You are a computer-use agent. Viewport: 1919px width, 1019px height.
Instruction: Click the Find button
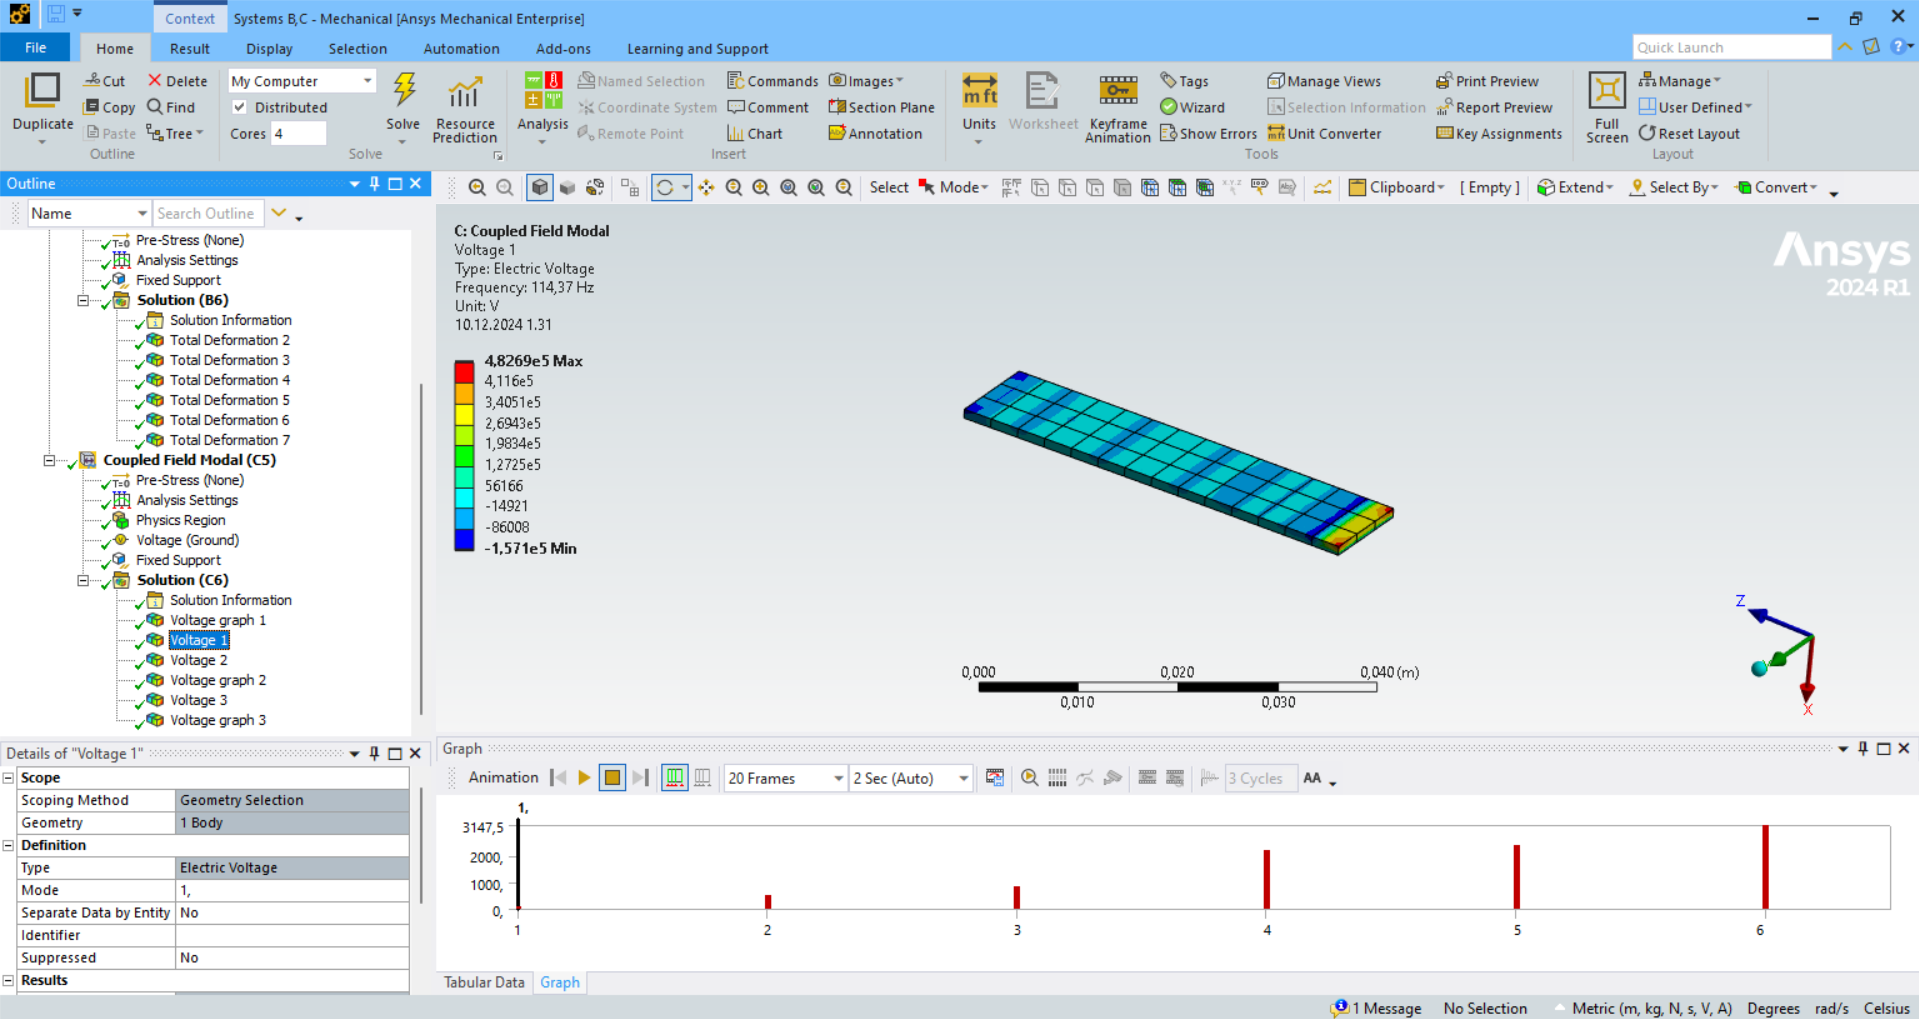171,107
